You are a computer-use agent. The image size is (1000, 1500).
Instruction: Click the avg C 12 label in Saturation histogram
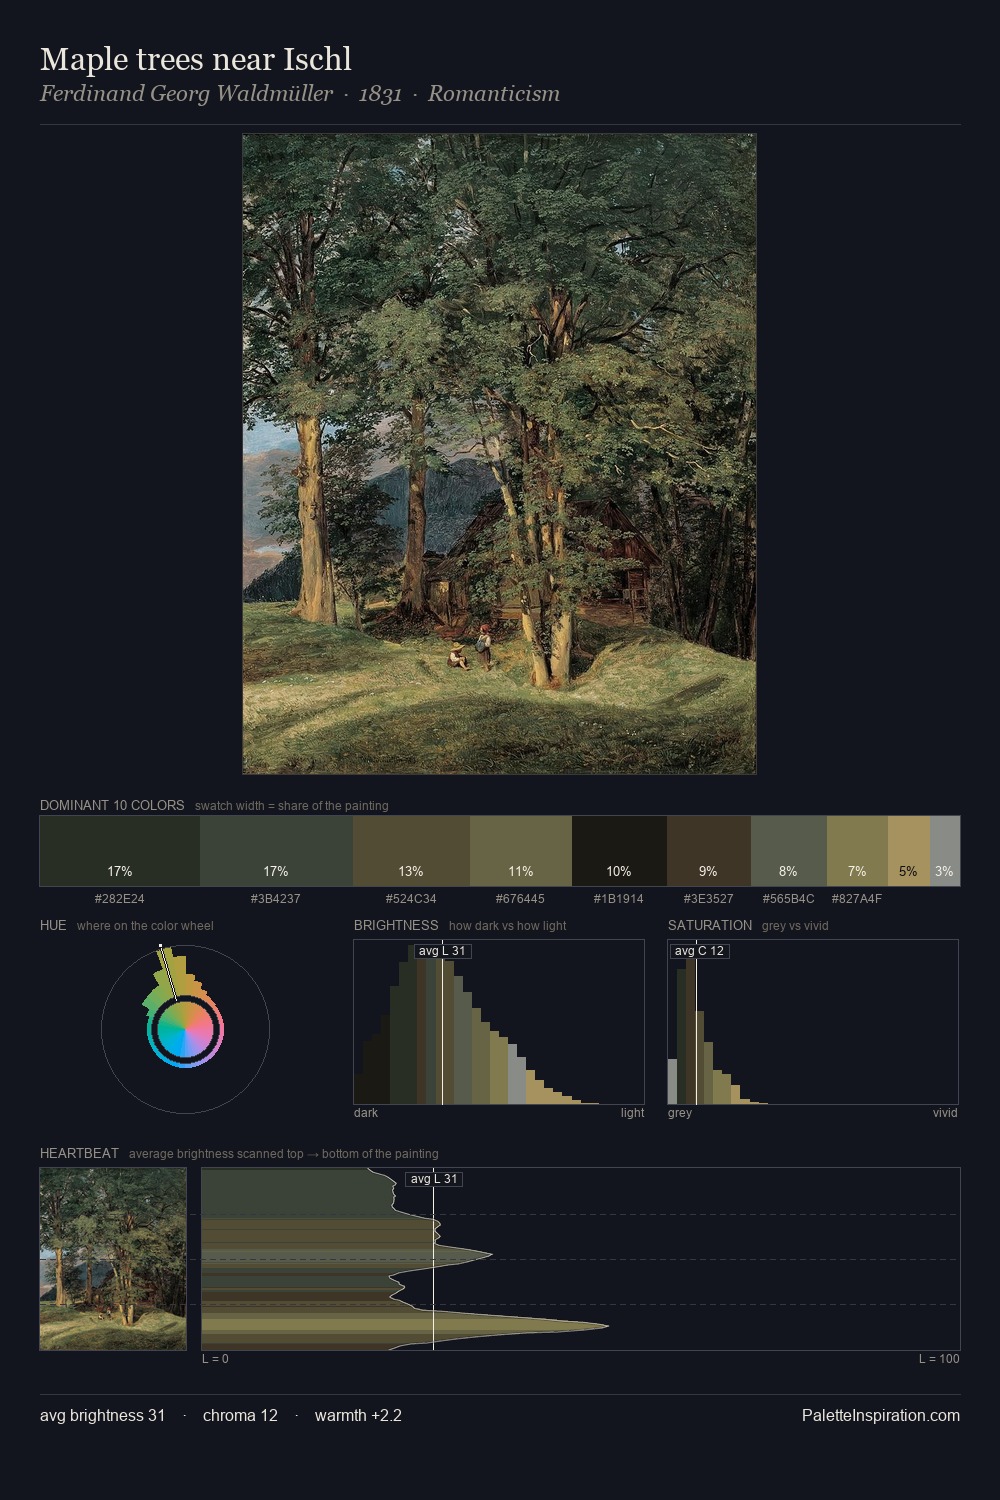click(x=699, y=951)
